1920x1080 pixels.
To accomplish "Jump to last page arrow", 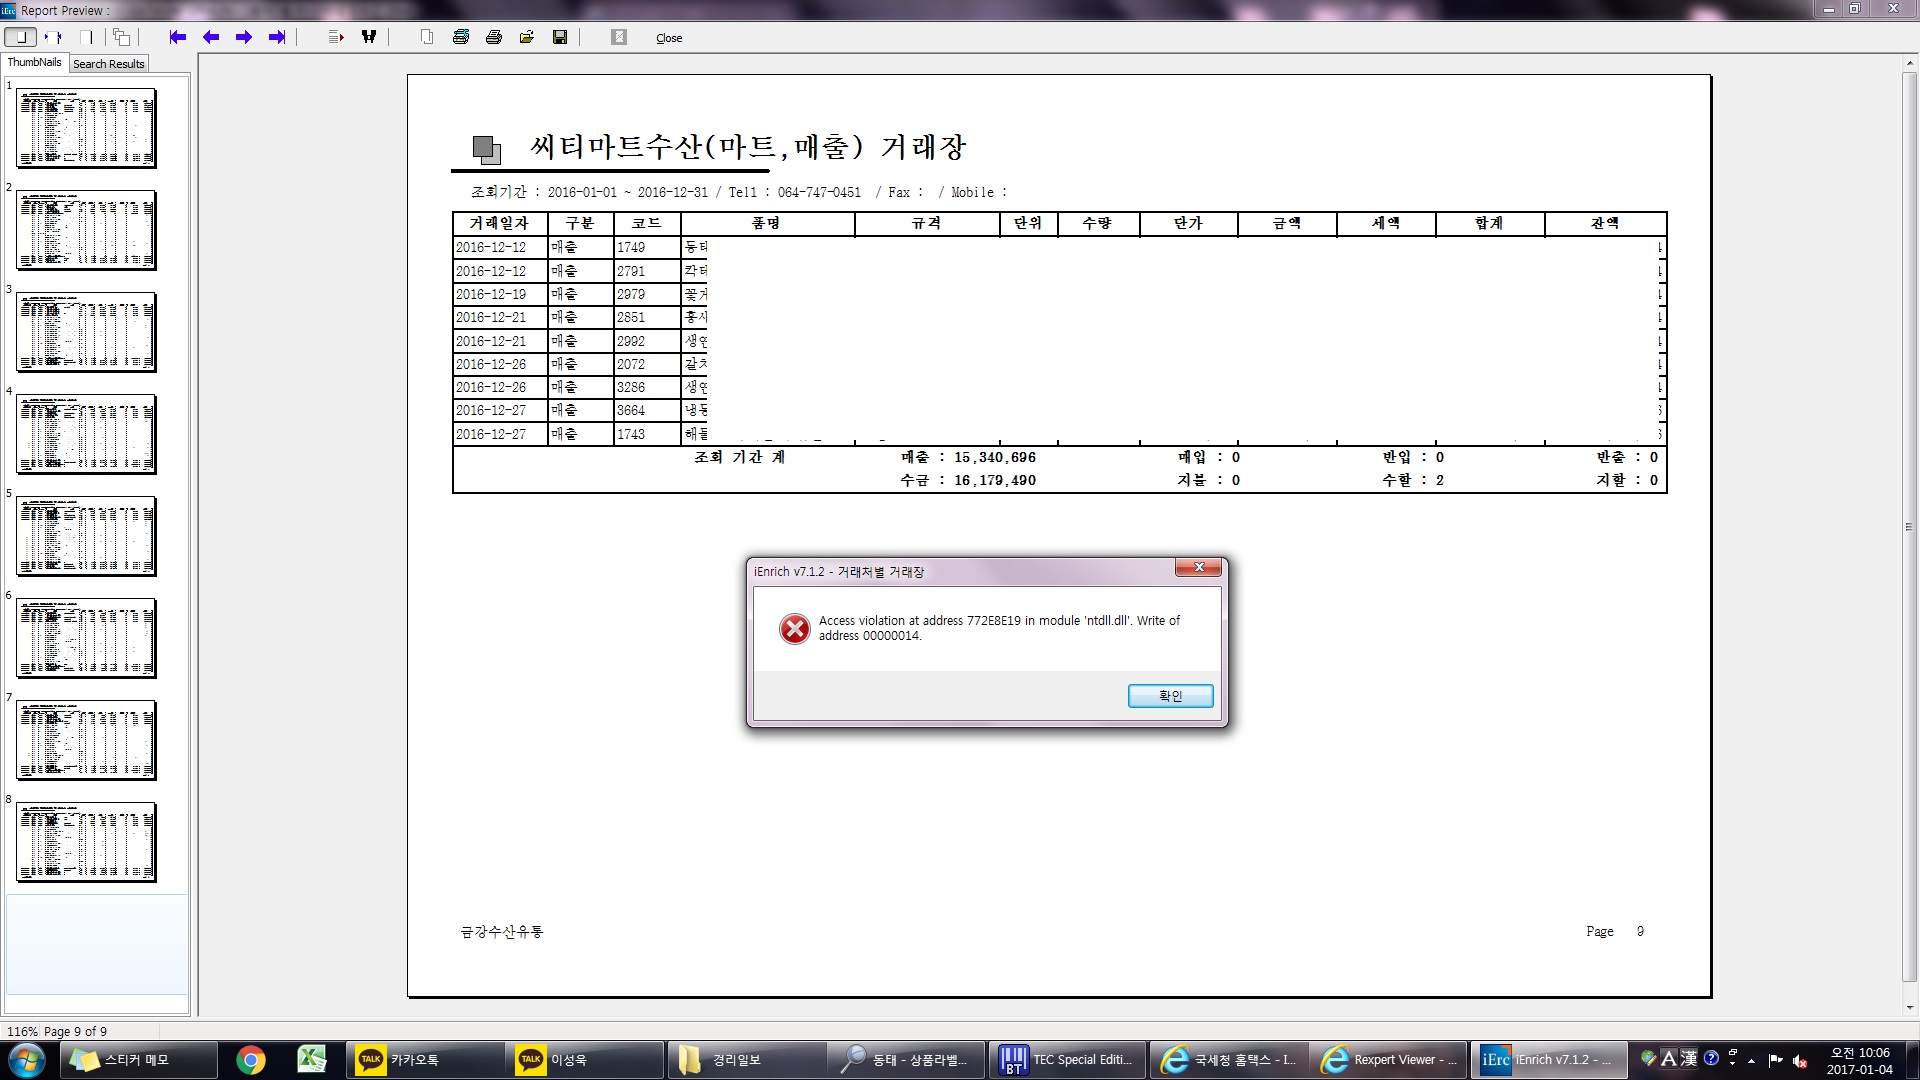I will pos(277,37).
